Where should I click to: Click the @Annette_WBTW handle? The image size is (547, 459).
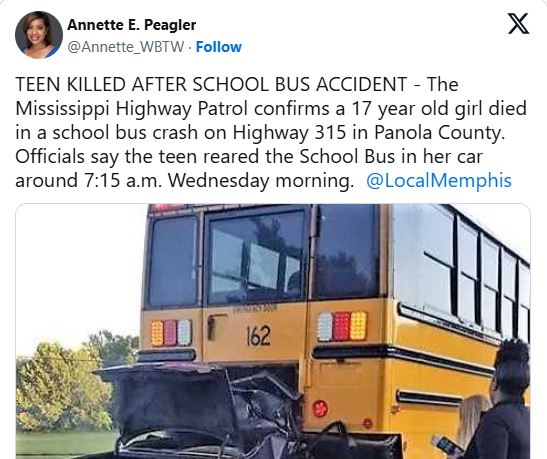click(x=125, y=47)
